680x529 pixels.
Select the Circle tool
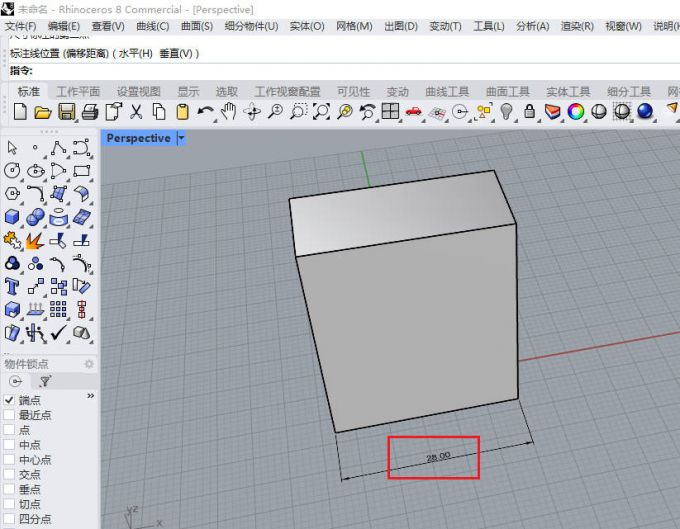pyautogui.click(x=12, y=170)
